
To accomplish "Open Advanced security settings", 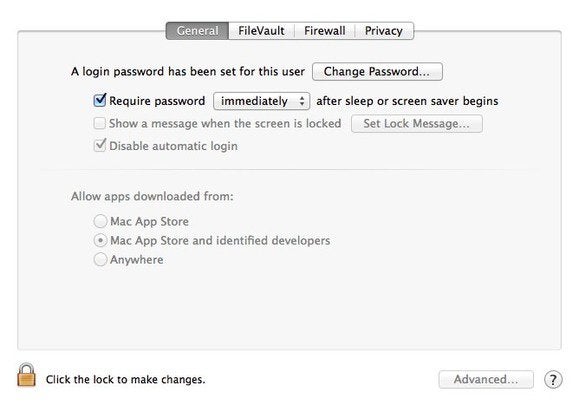I will (486, 380).
